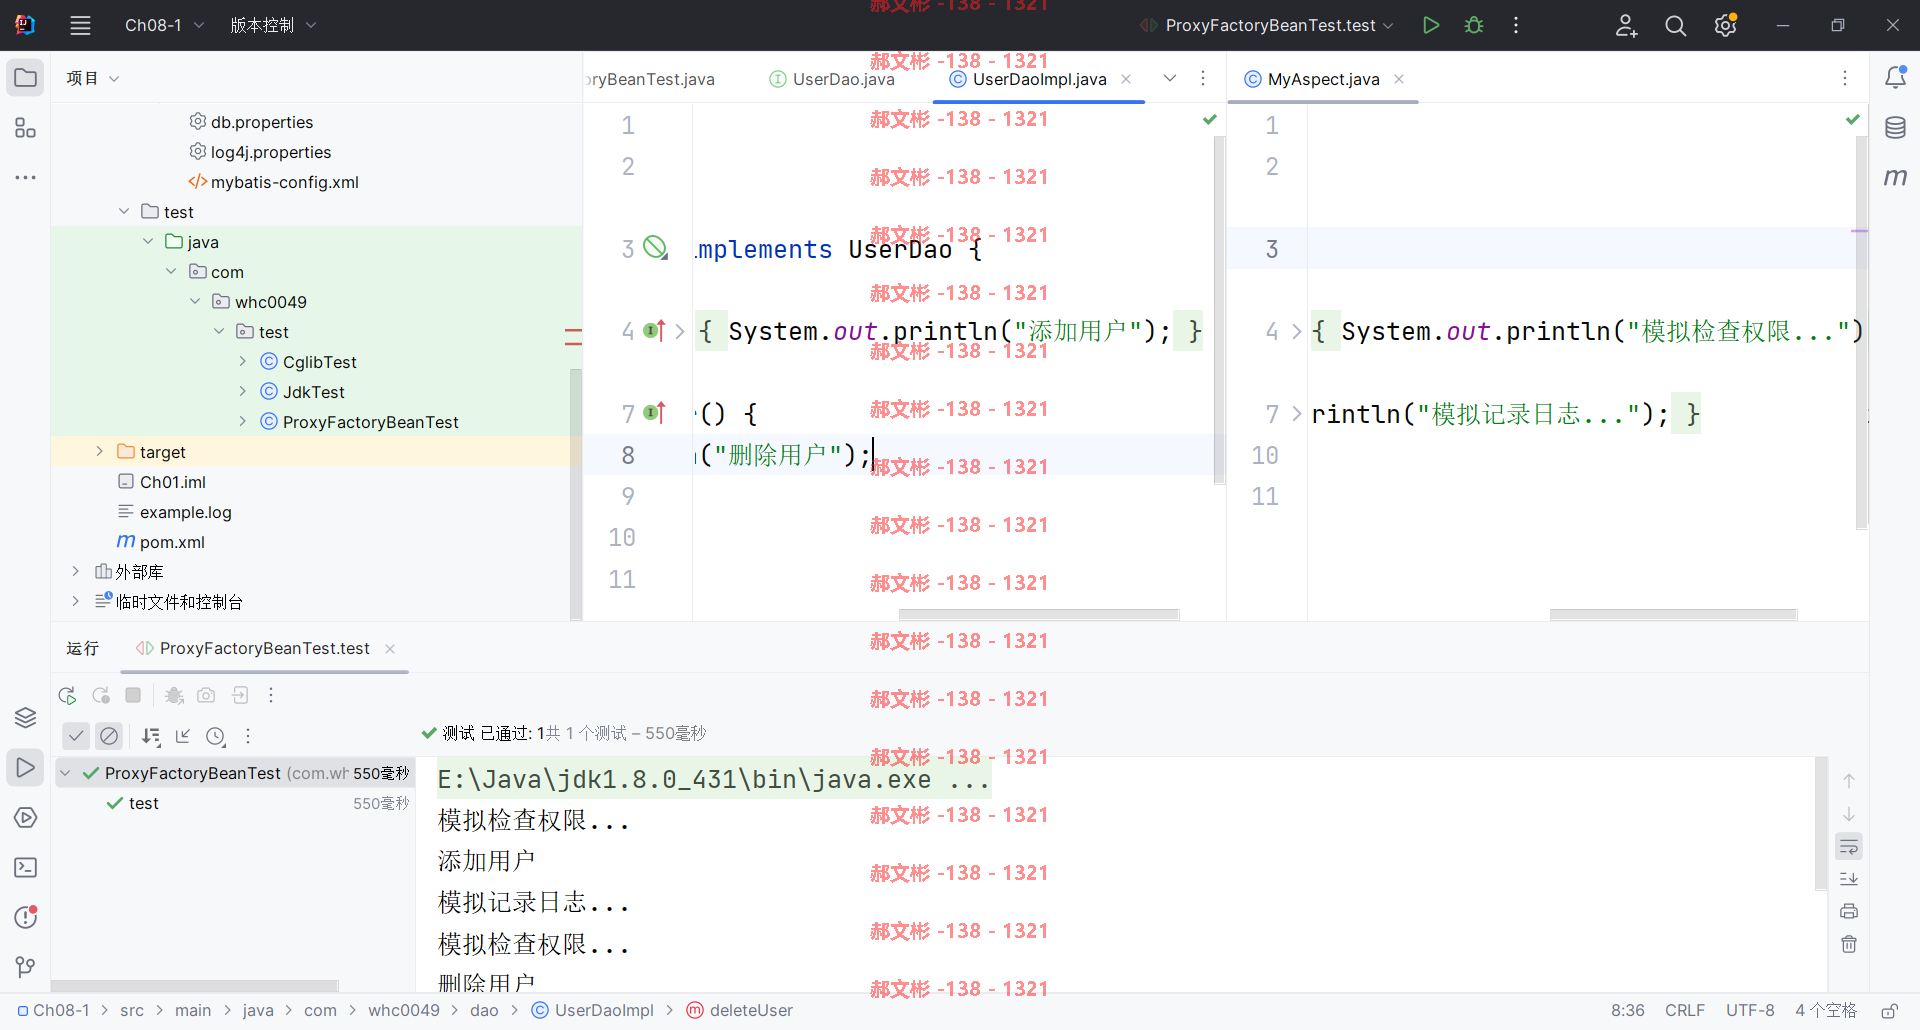
Task: Toggle show passed tests checkmark
Action: pyautogui.click(x=76, y=736)
